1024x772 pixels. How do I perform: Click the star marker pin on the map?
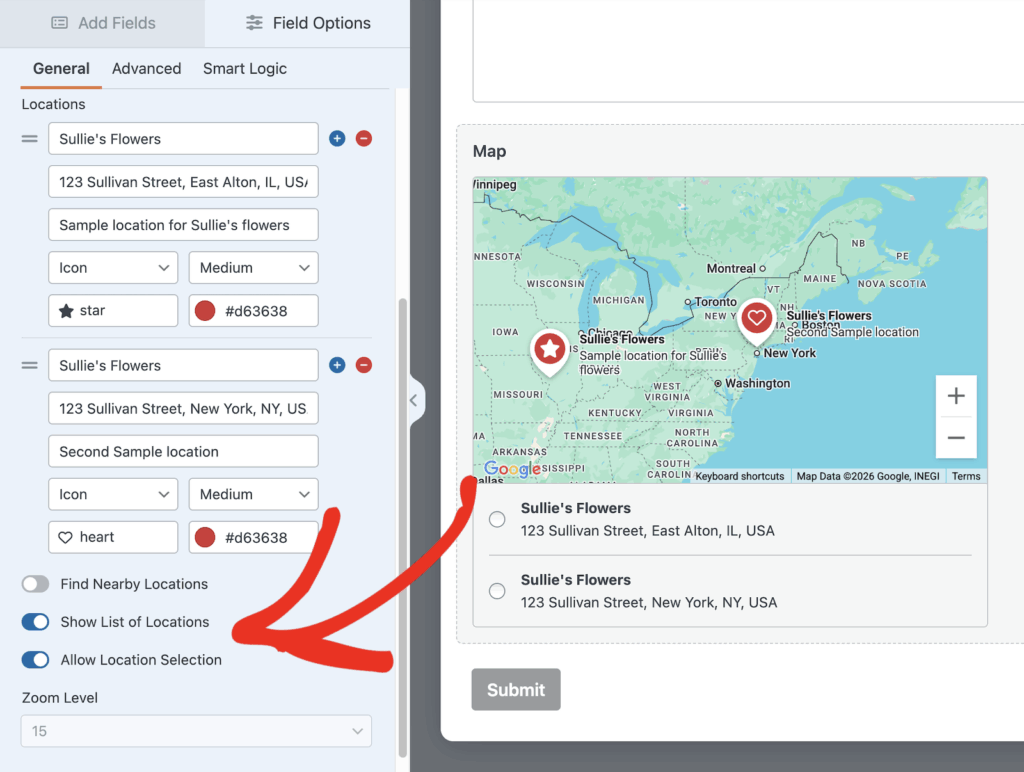[x=549, y=350]
